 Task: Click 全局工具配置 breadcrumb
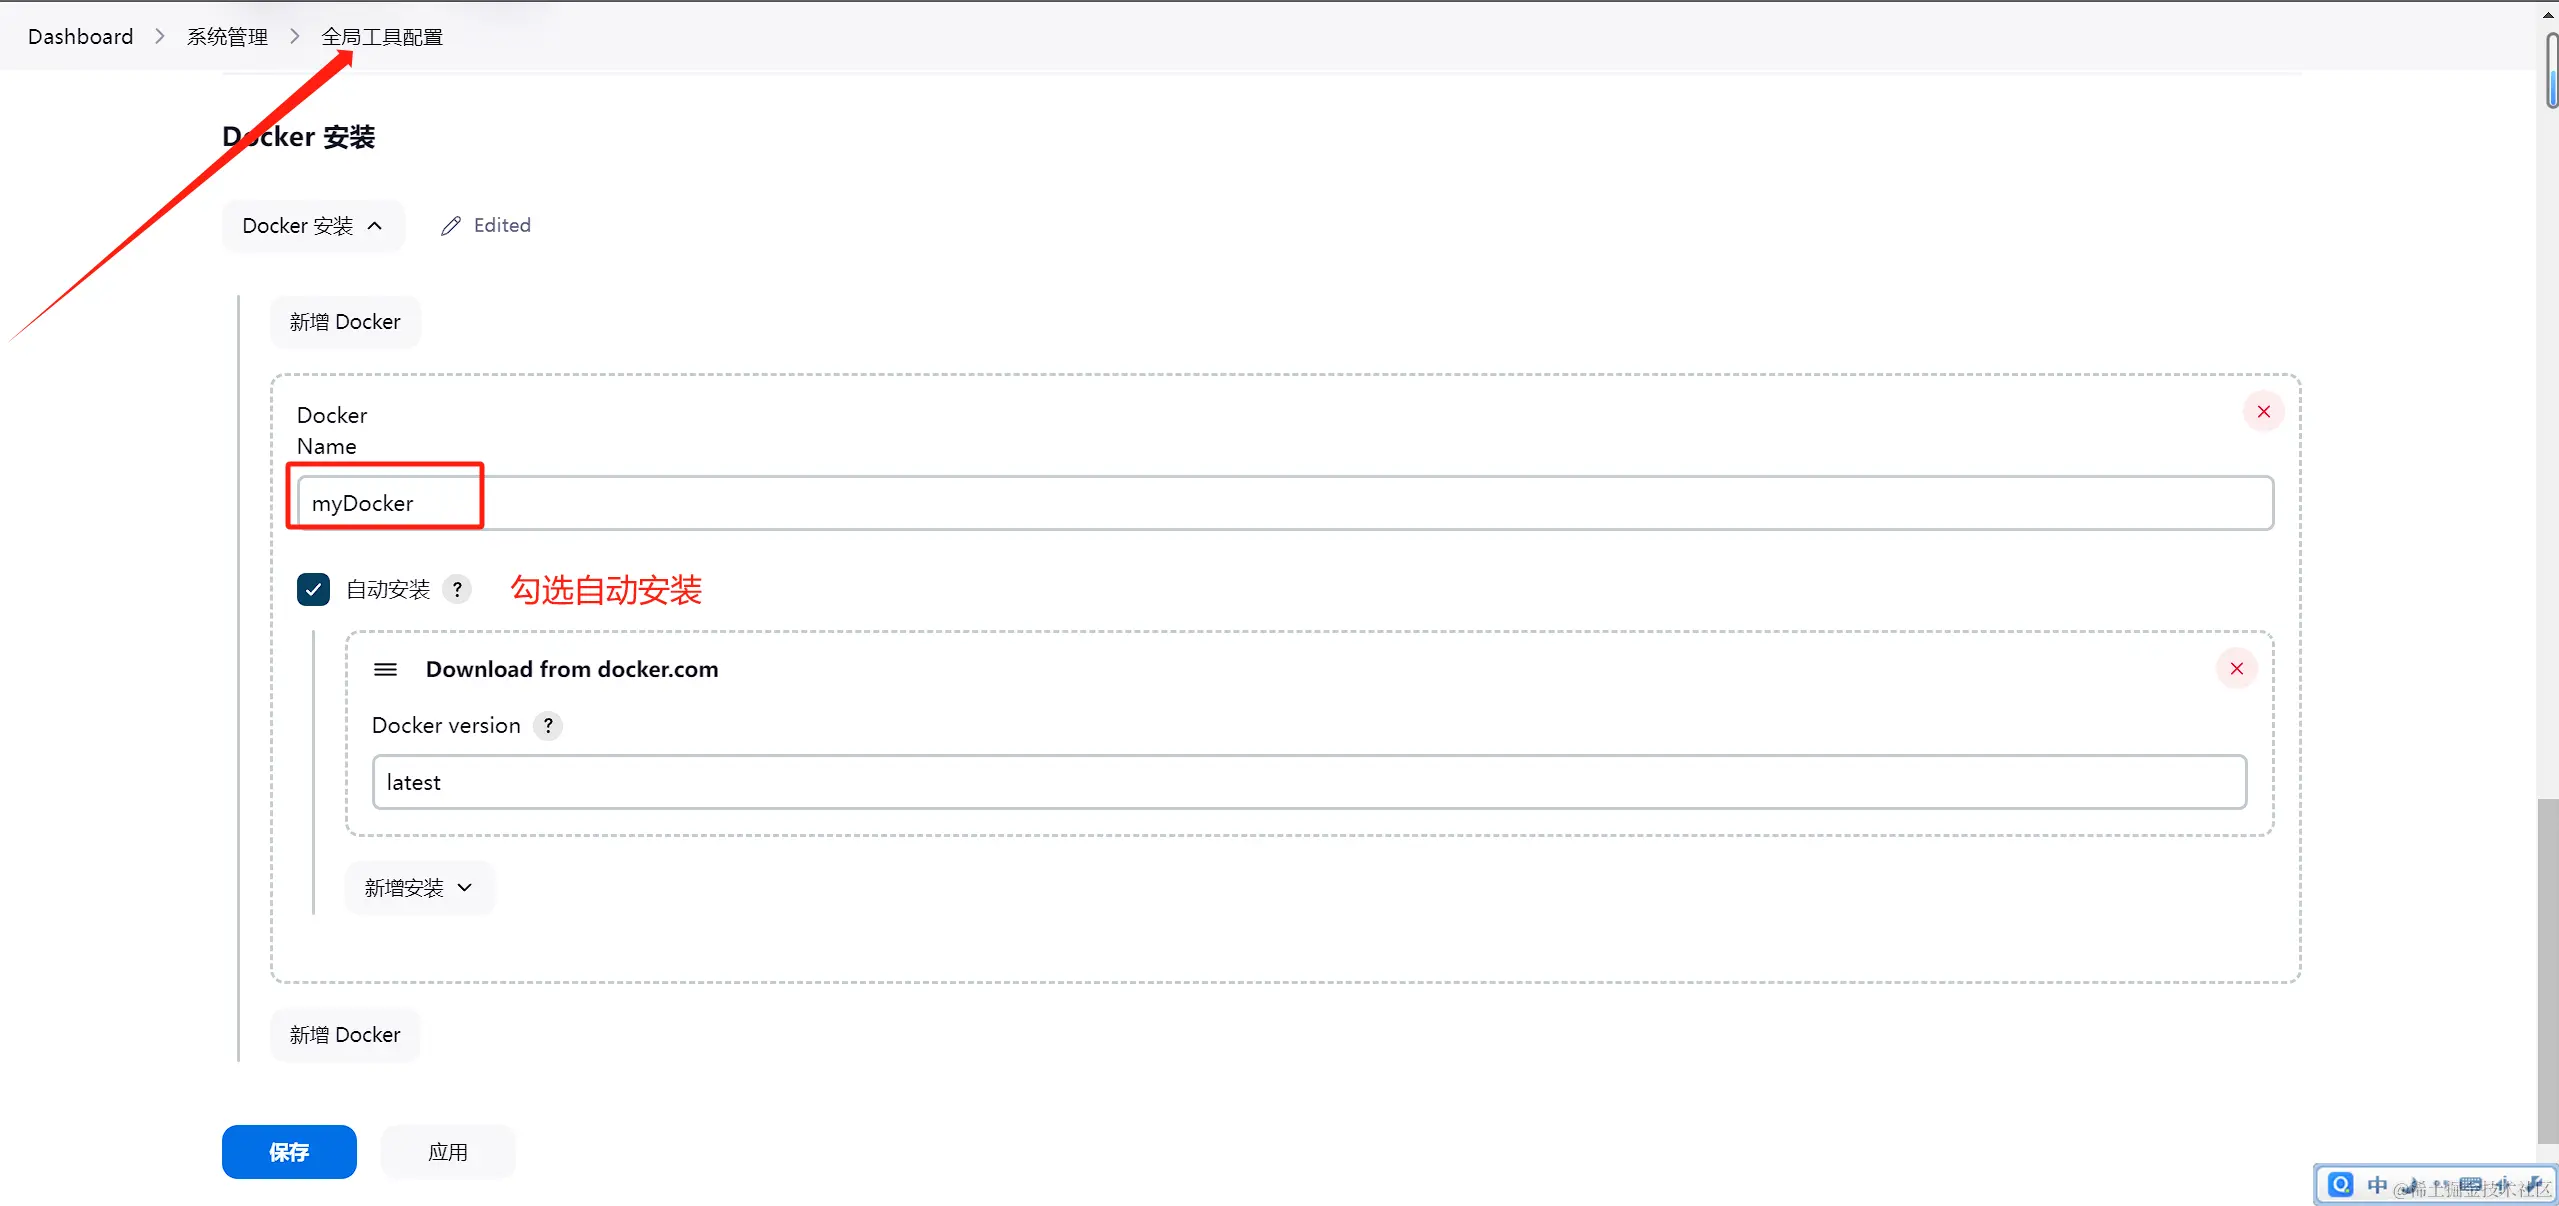[x=381, y=37]
